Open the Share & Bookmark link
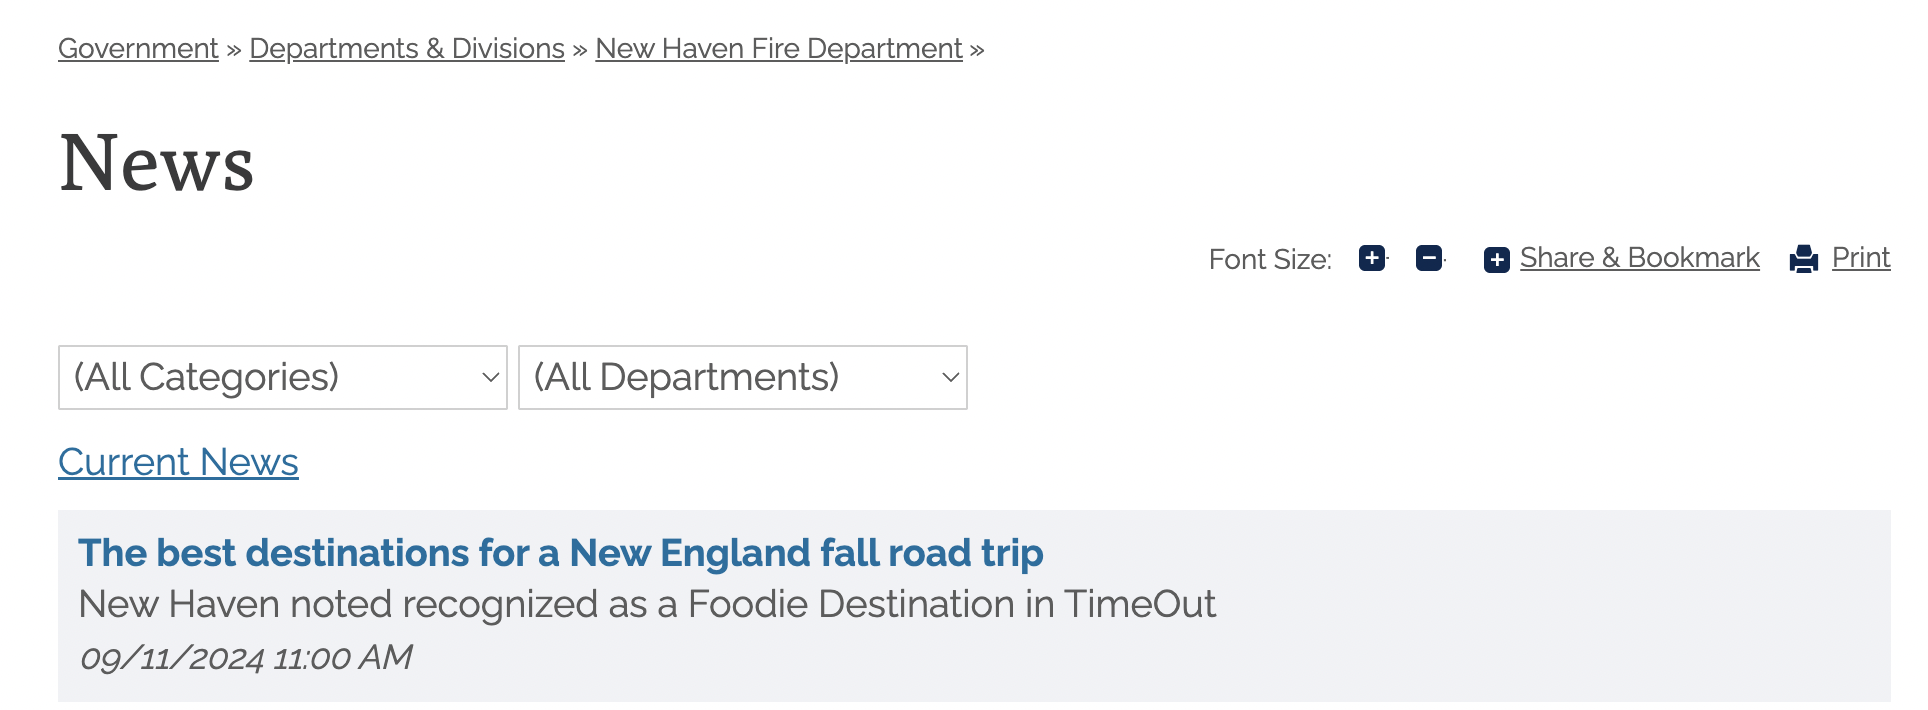Image resolution: width=1928 pixels, height=710 pixels. coord(1639,258)
